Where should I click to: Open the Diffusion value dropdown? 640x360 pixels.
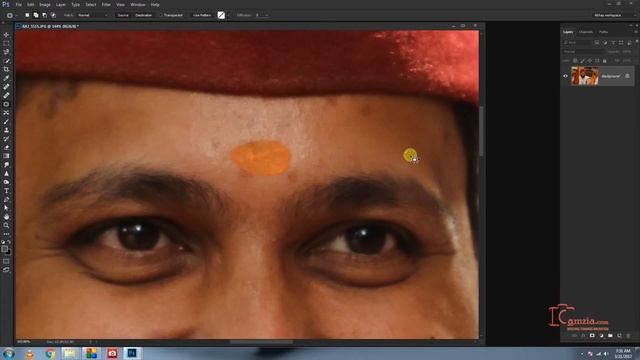(267, 15)
